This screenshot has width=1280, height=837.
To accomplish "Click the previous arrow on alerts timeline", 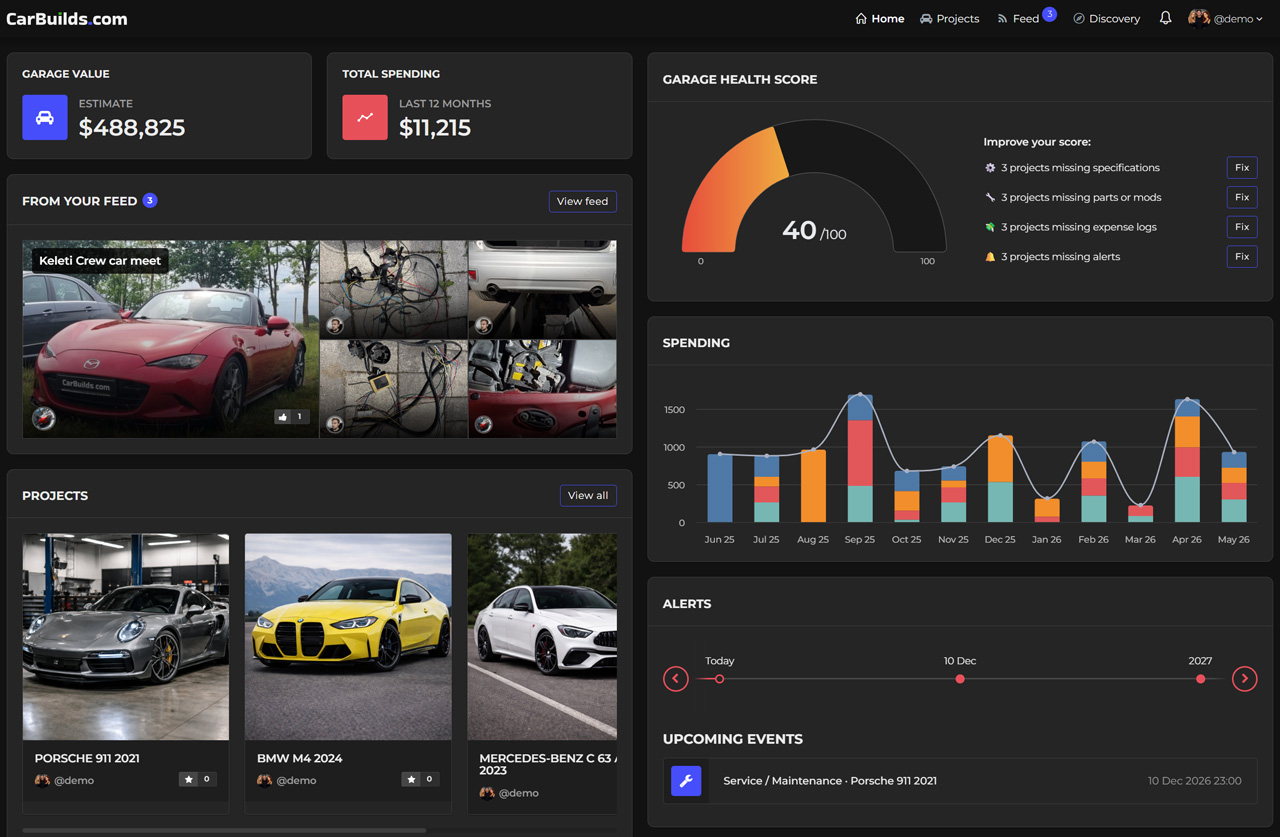I will [x=676, y=679].
